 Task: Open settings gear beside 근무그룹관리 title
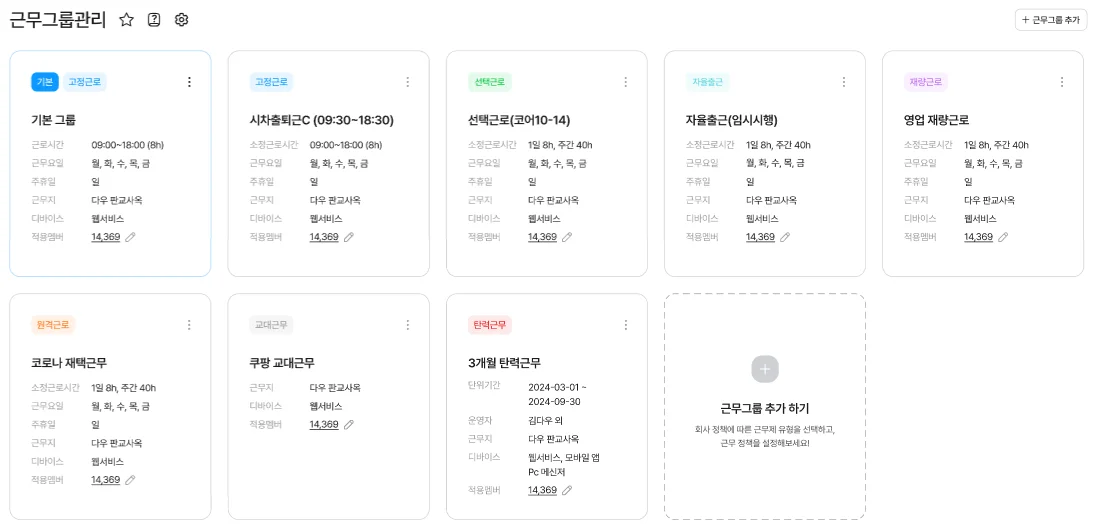coord(181,20)
